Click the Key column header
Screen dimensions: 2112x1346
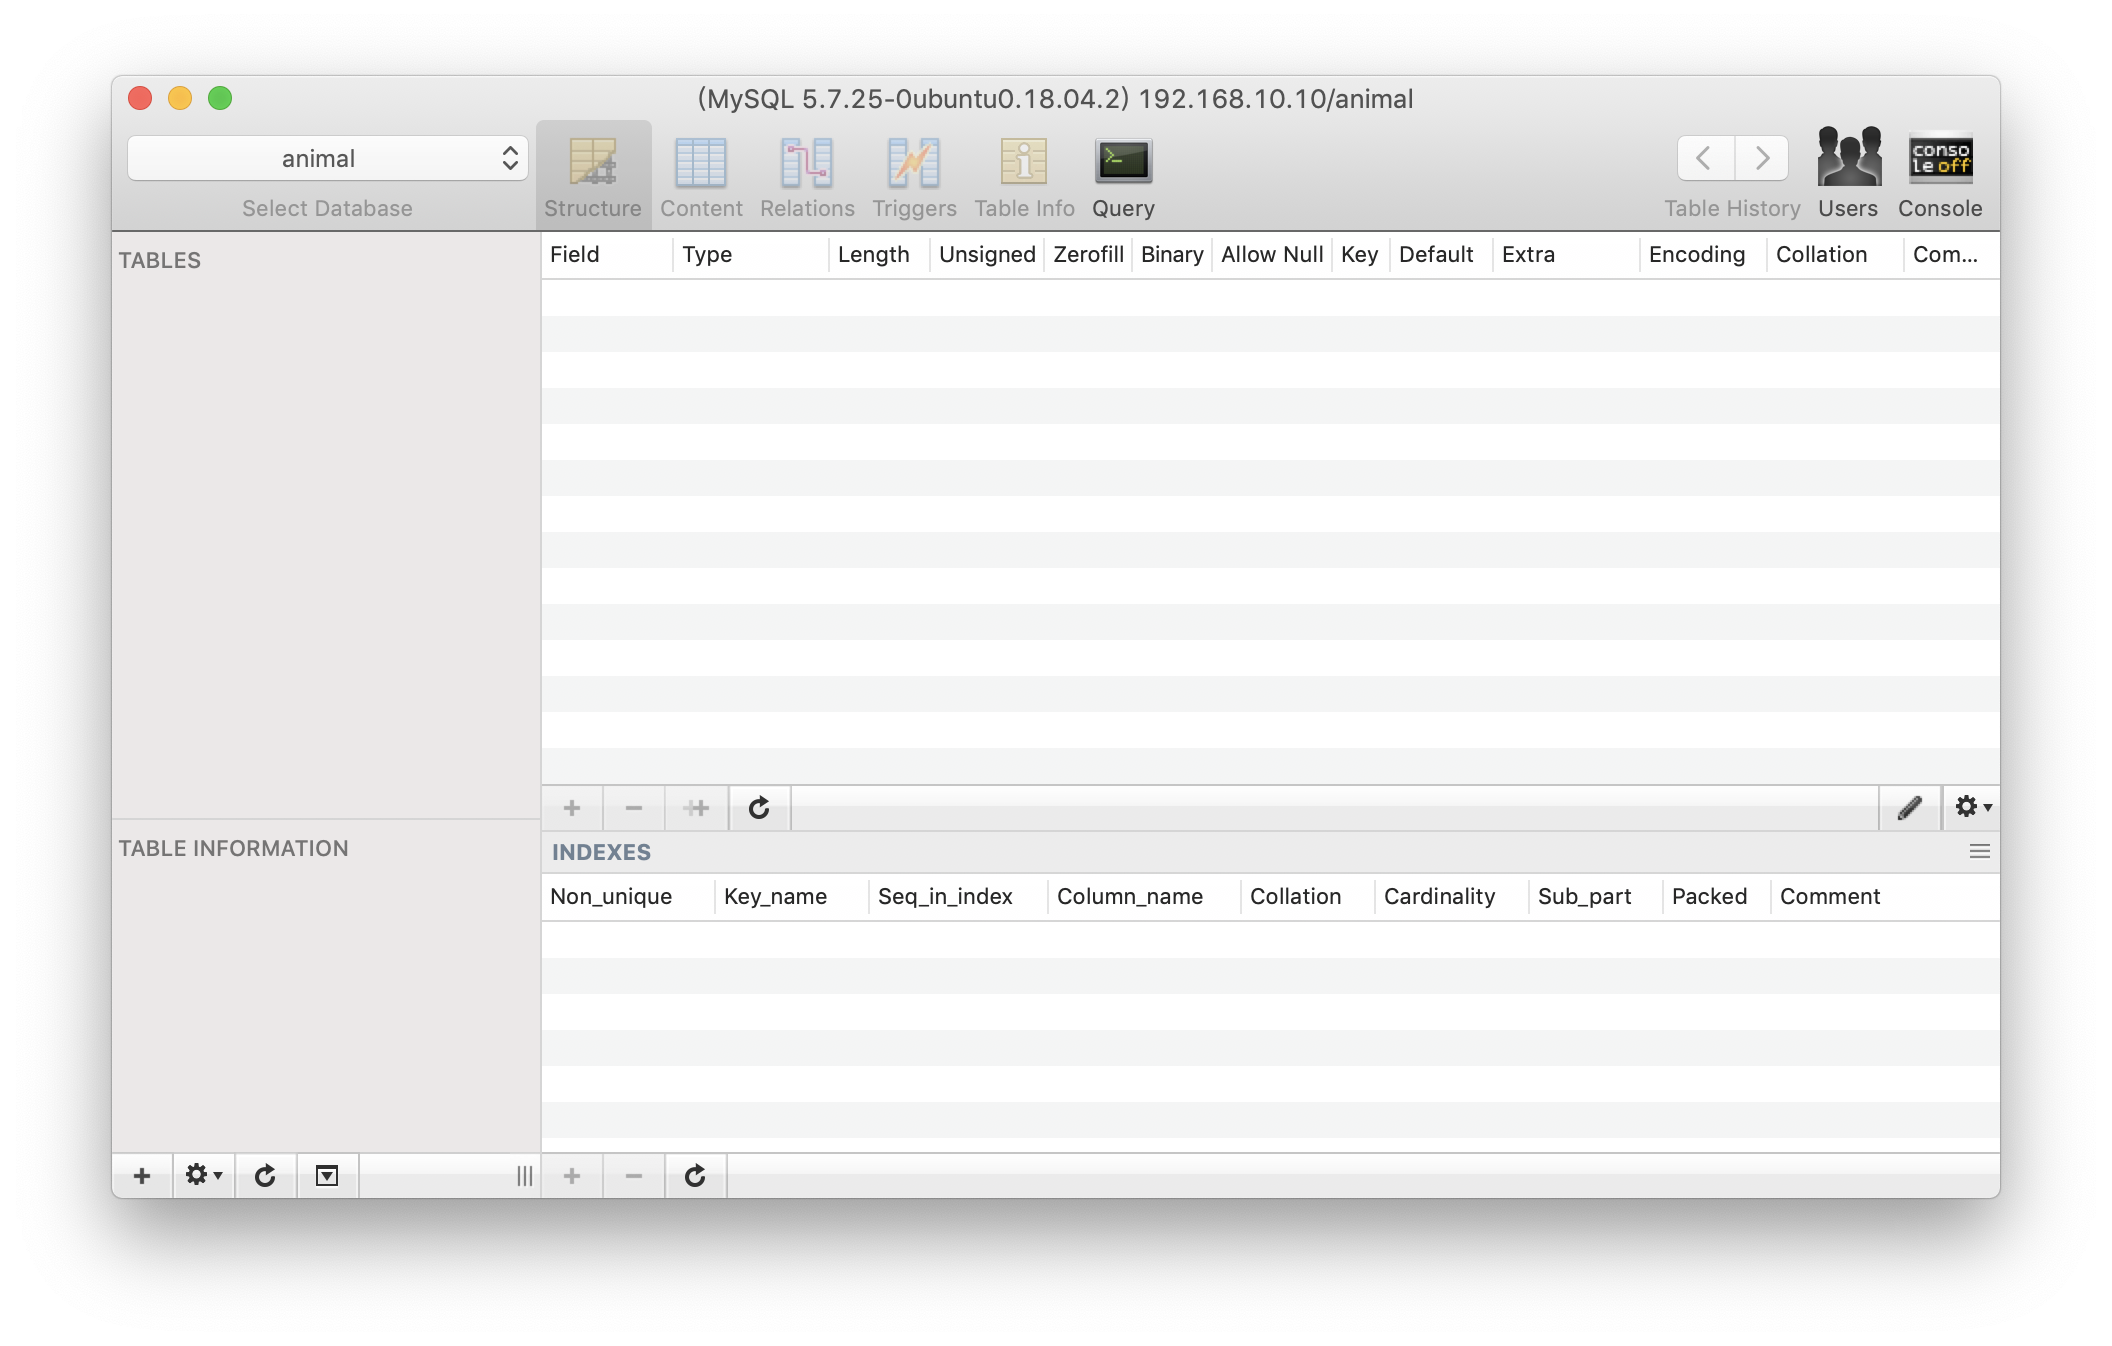point(1360,255)
